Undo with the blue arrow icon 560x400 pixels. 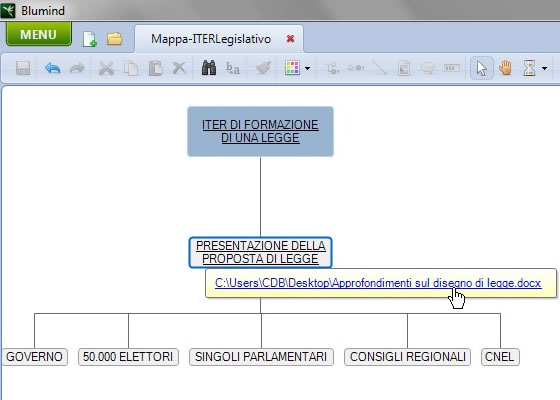pos(52,68)
